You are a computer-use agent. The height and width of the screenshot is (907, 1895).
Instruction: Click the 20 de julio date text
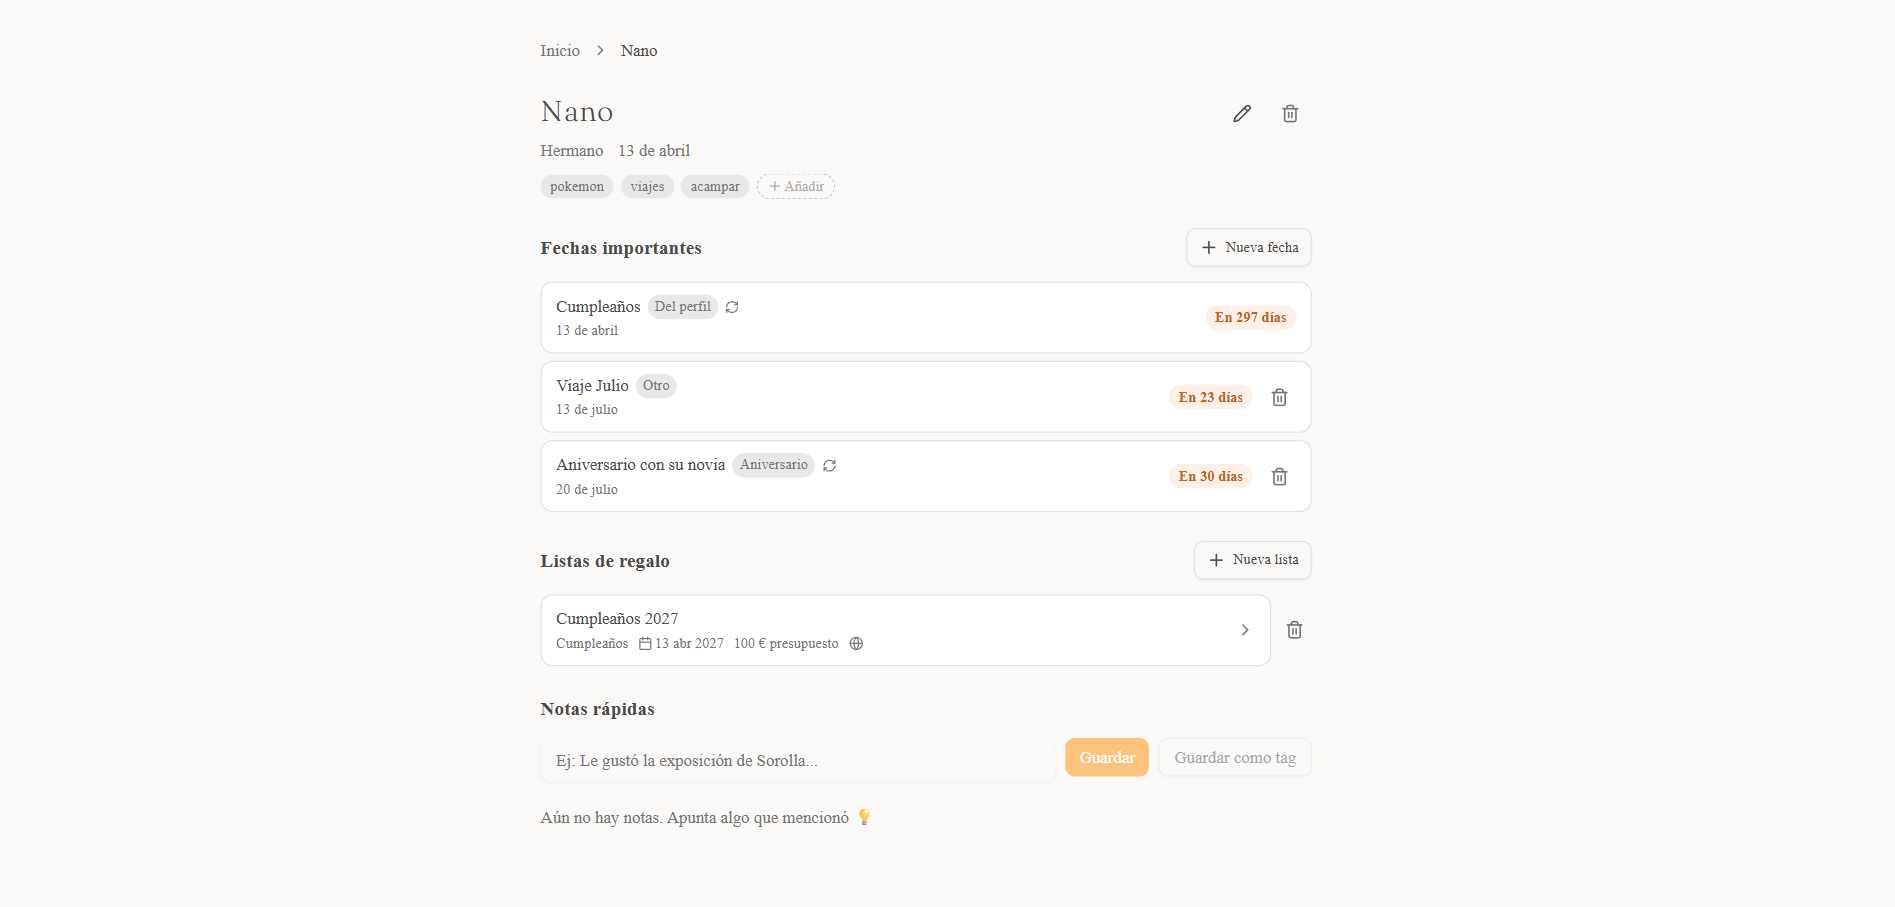pyautogui.click(x=587, y=490)
